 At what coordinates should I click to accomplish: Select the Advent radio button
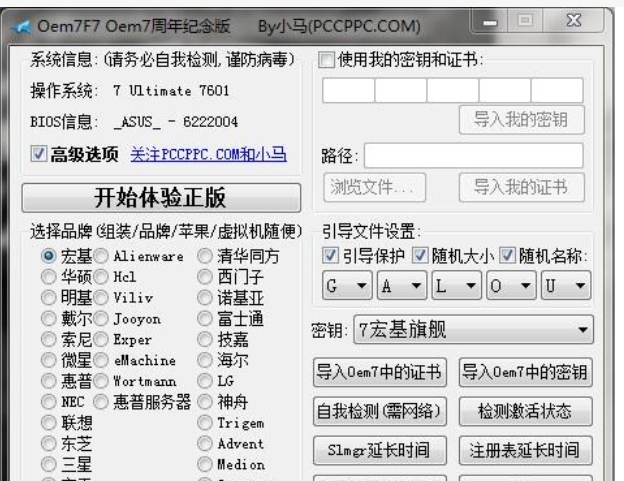coord(205,444)
